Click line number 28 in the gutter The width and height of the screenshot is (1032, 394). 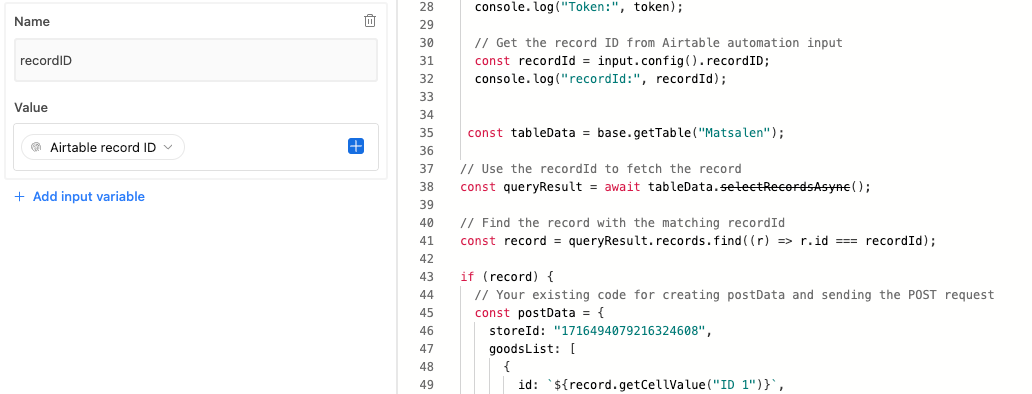pyautogui.click(x=426, y=7)
